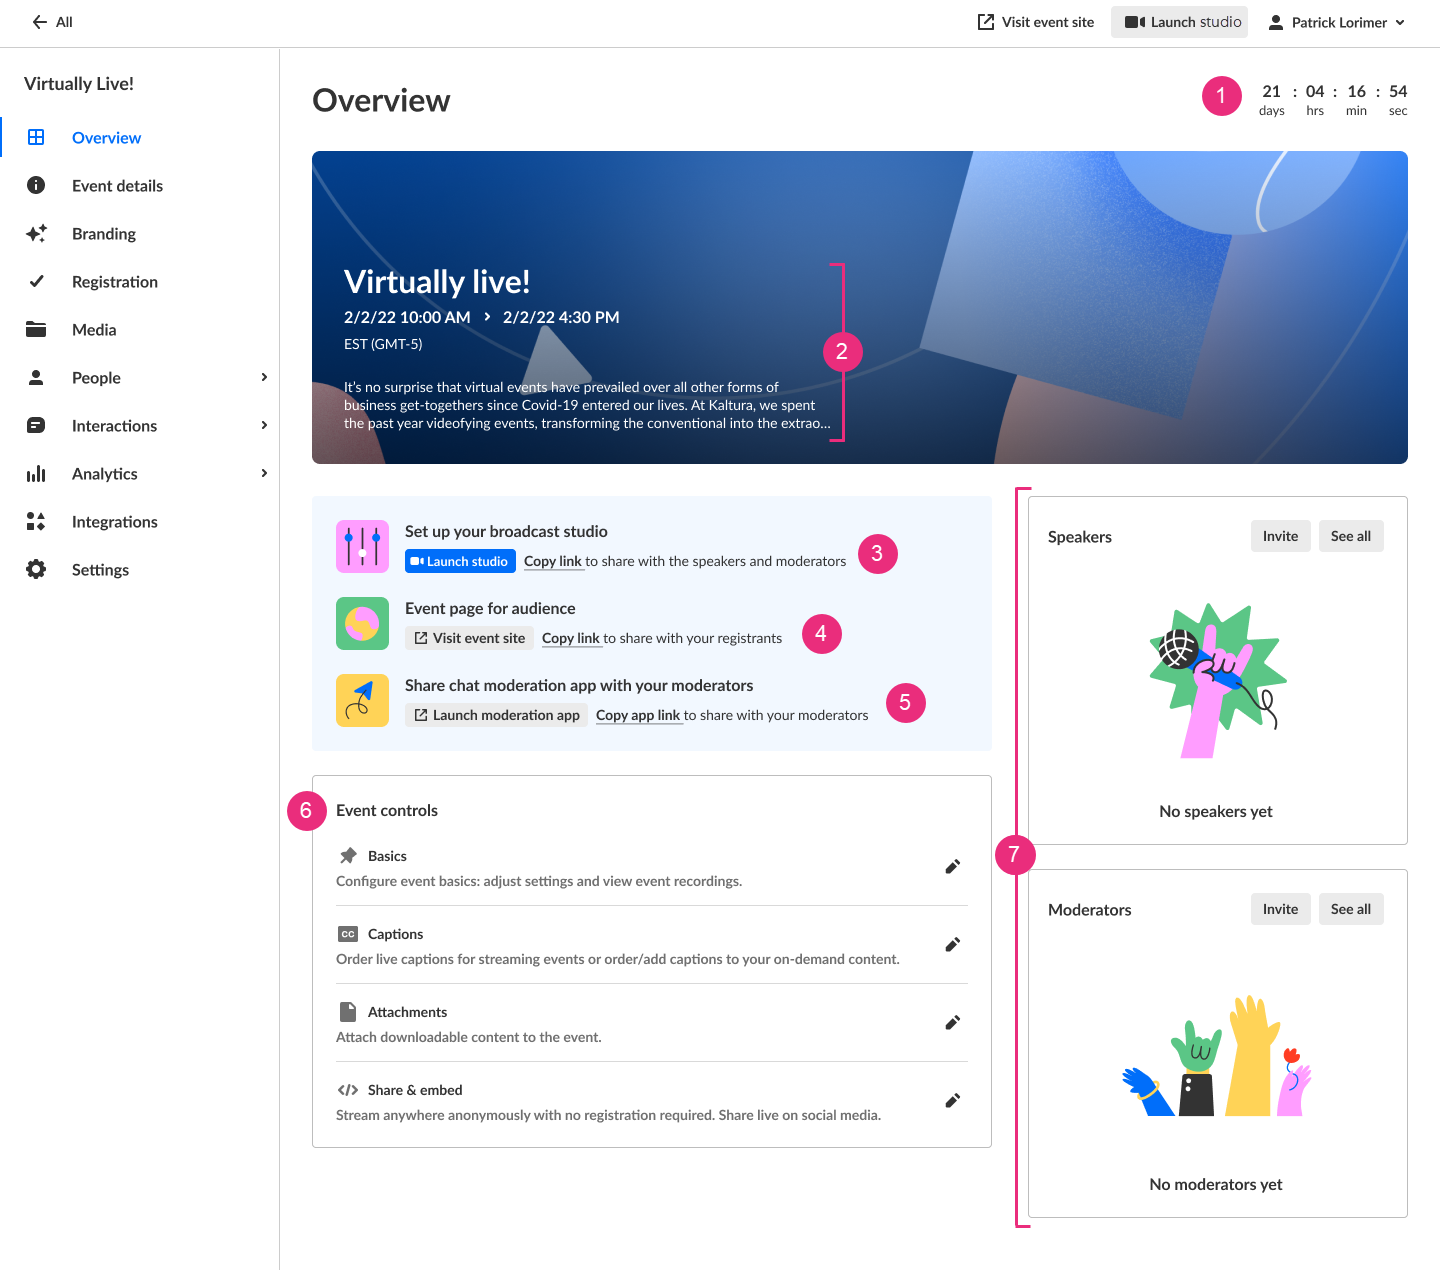Click the user avatar icon beside Patrick Lorimer

[x=1276, y=22]
